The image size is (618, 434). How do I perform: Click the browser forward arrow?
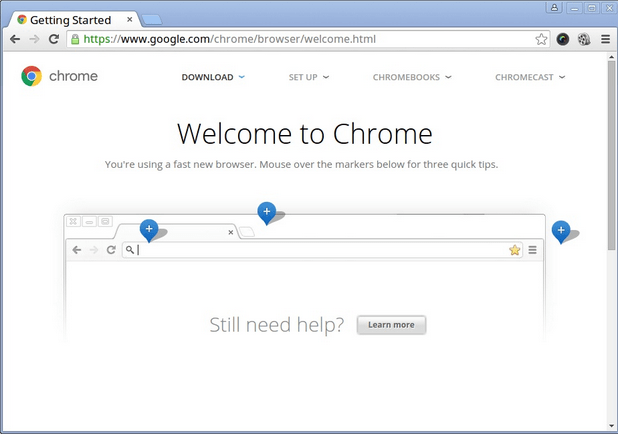(34, 39)
